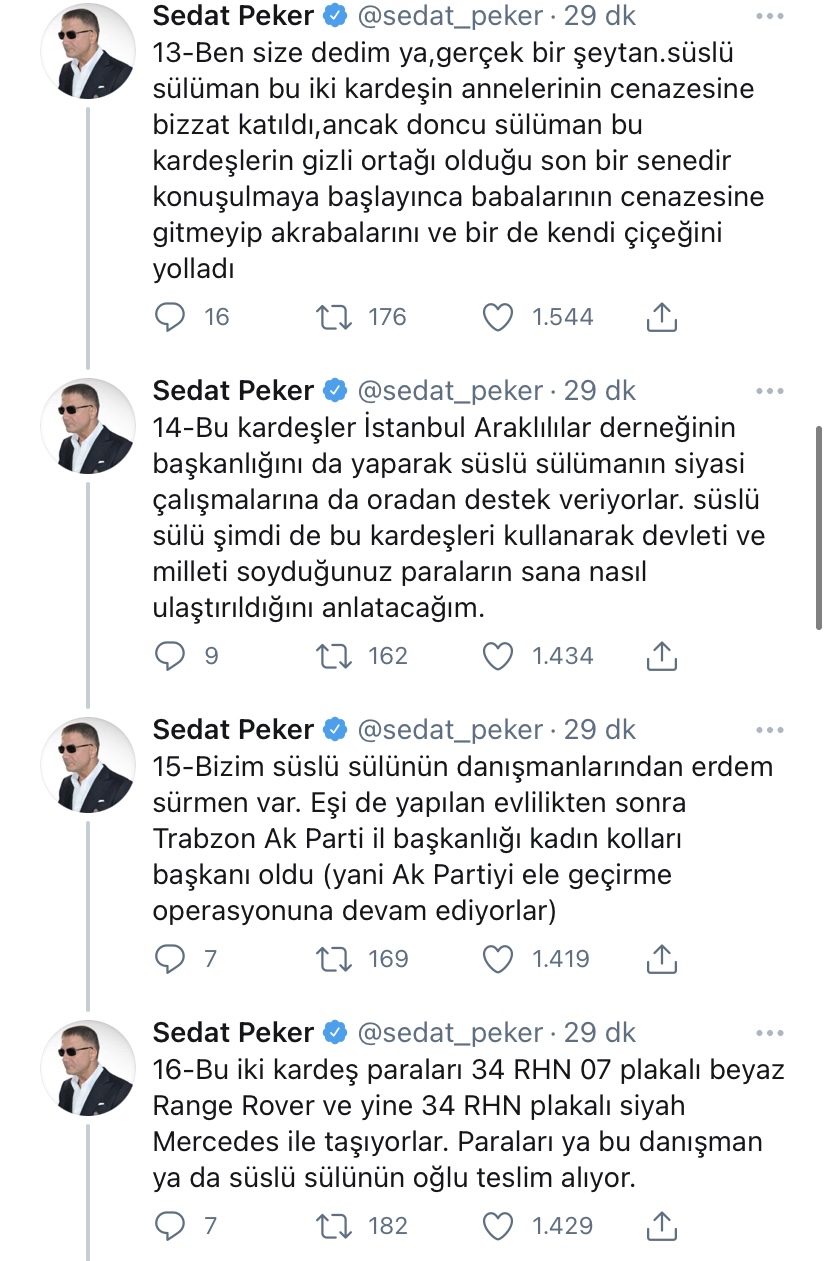Like the tweet with 1.434 likes

498,656
